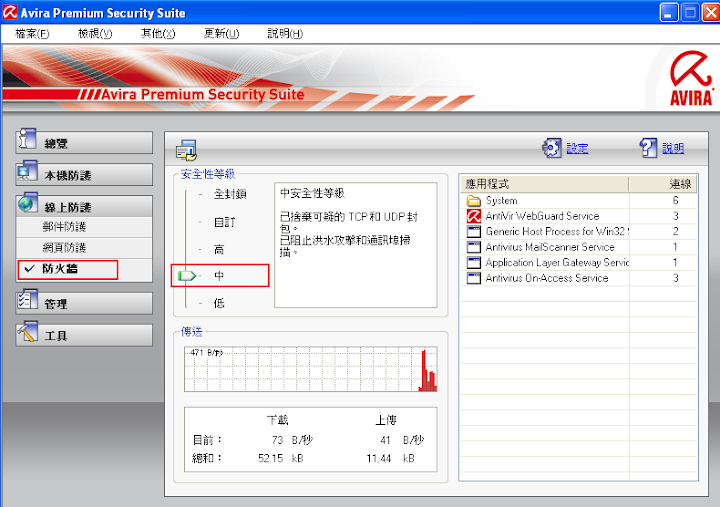
Task: Click the 說明 help link
Action: click(x=673, y=148)
